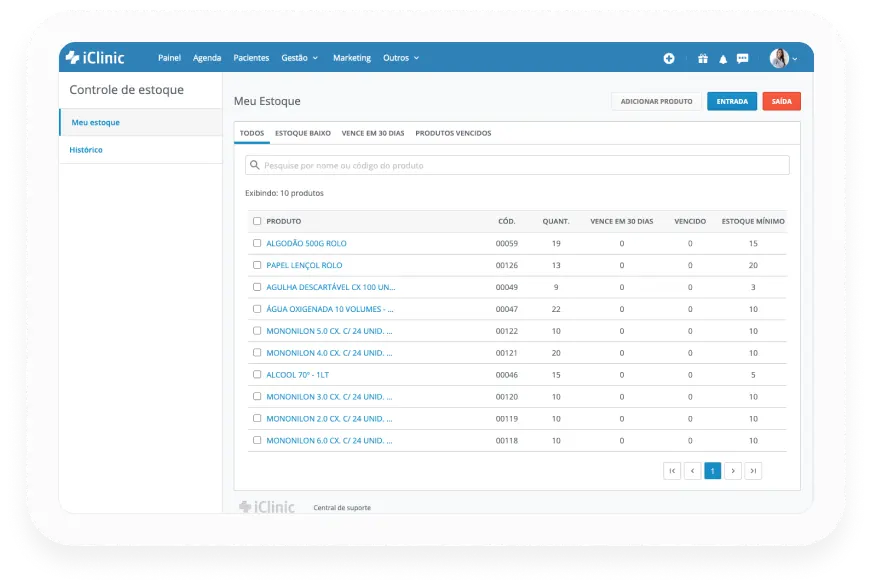872x583 pixels.
Task: Click the CÓD. column header
Action: click(x=507, y=221)
